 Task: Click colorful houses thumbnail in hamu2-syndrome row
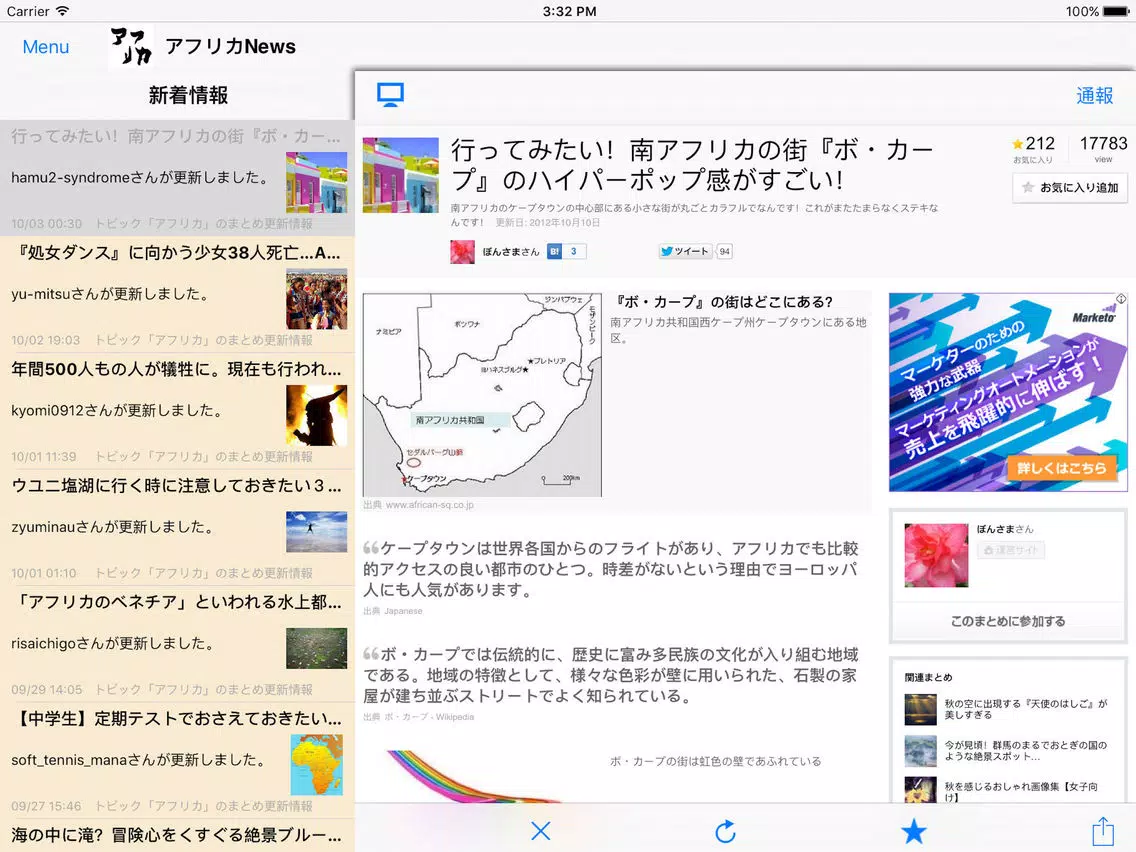pos(317,182)
